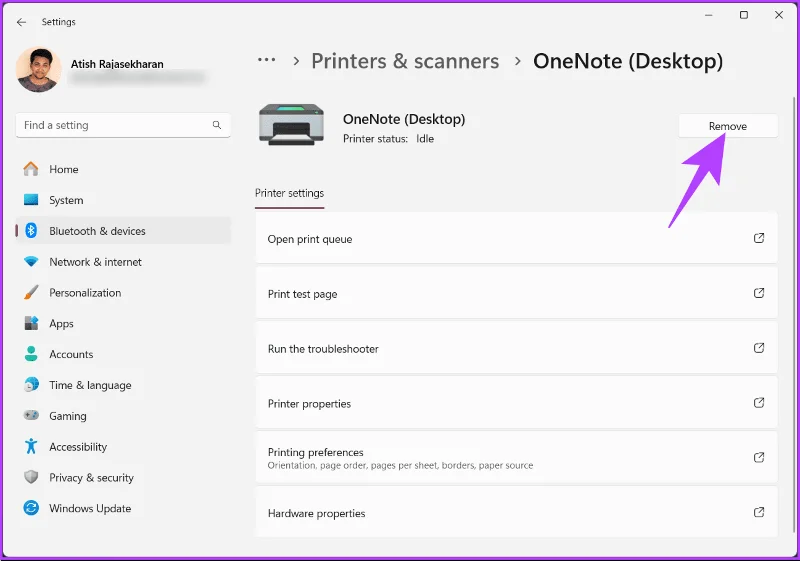
Task: Click the OneNote printer device icon
Action: click(291, 124)
